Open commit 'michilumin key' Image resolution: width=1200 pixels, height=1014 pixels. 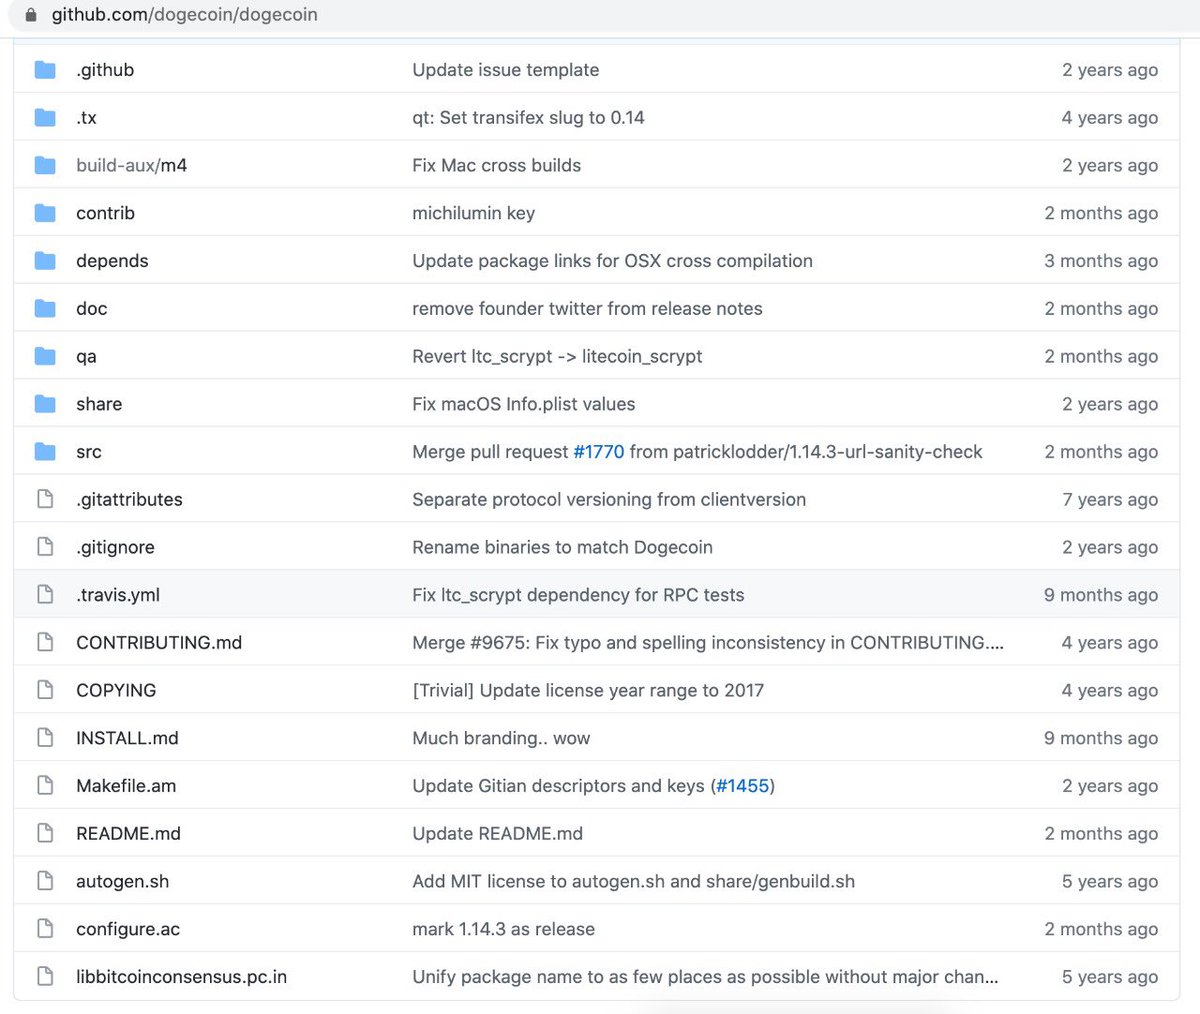click(x=474, y=213)
